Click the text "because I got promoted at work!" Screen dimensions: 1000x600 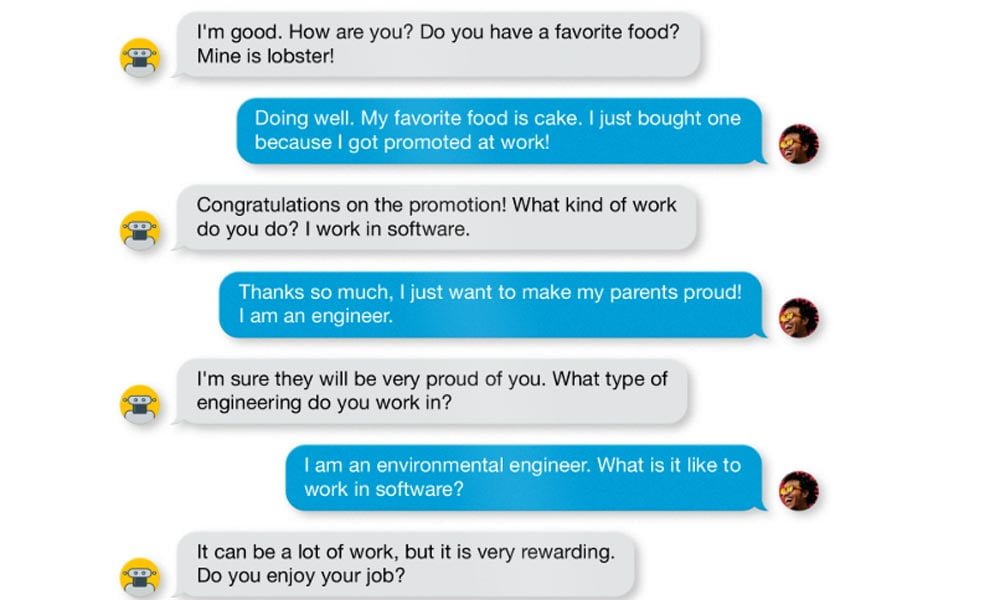tap(401, 143)
